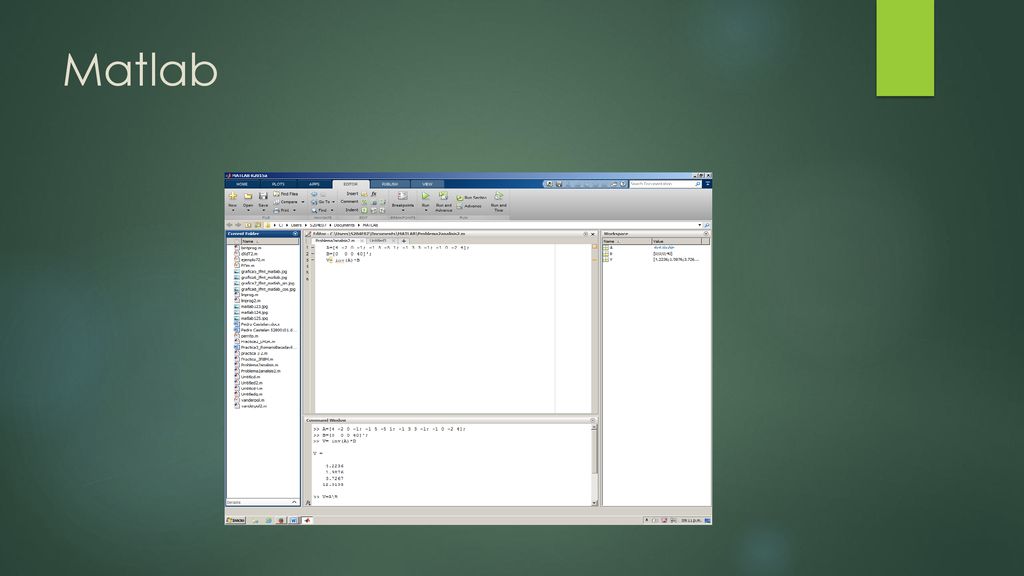
Task: Select vanderpol.m in Current Folder
Action: (x=253, y=400)
